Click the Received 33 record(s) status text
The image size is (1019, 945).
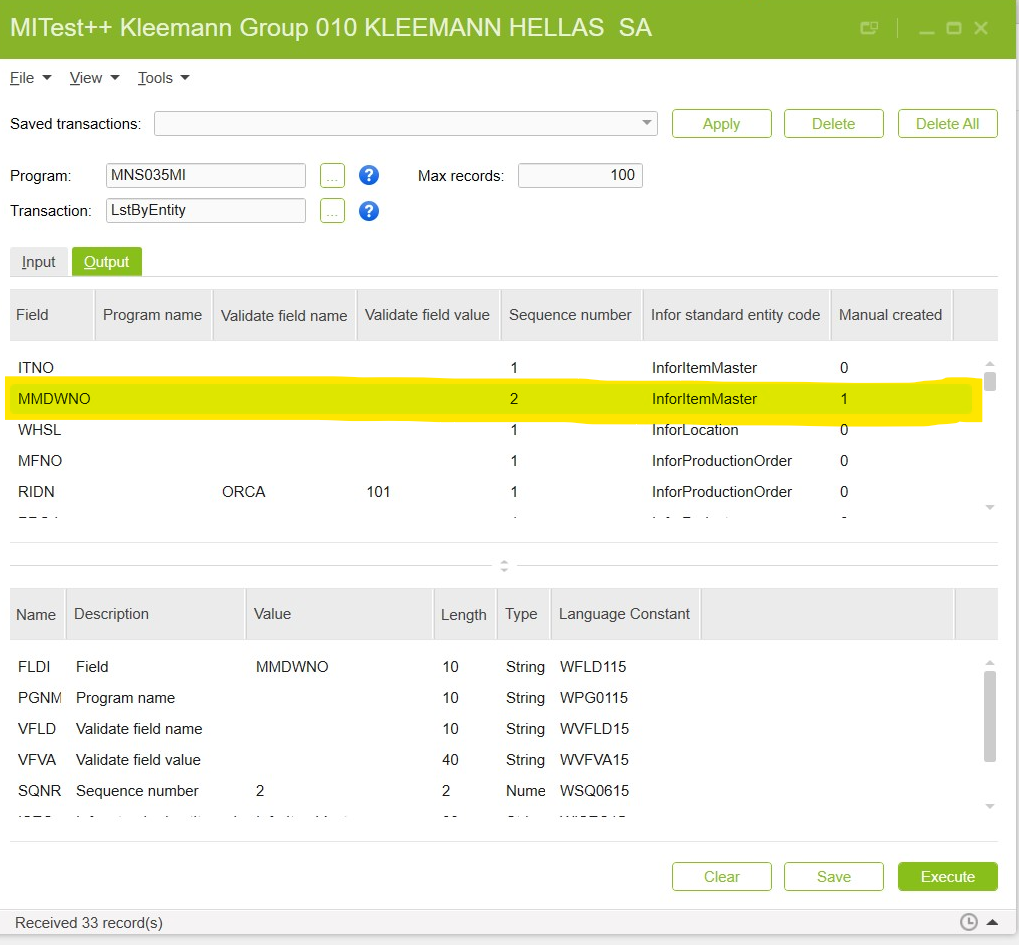(x=89, y=923)
